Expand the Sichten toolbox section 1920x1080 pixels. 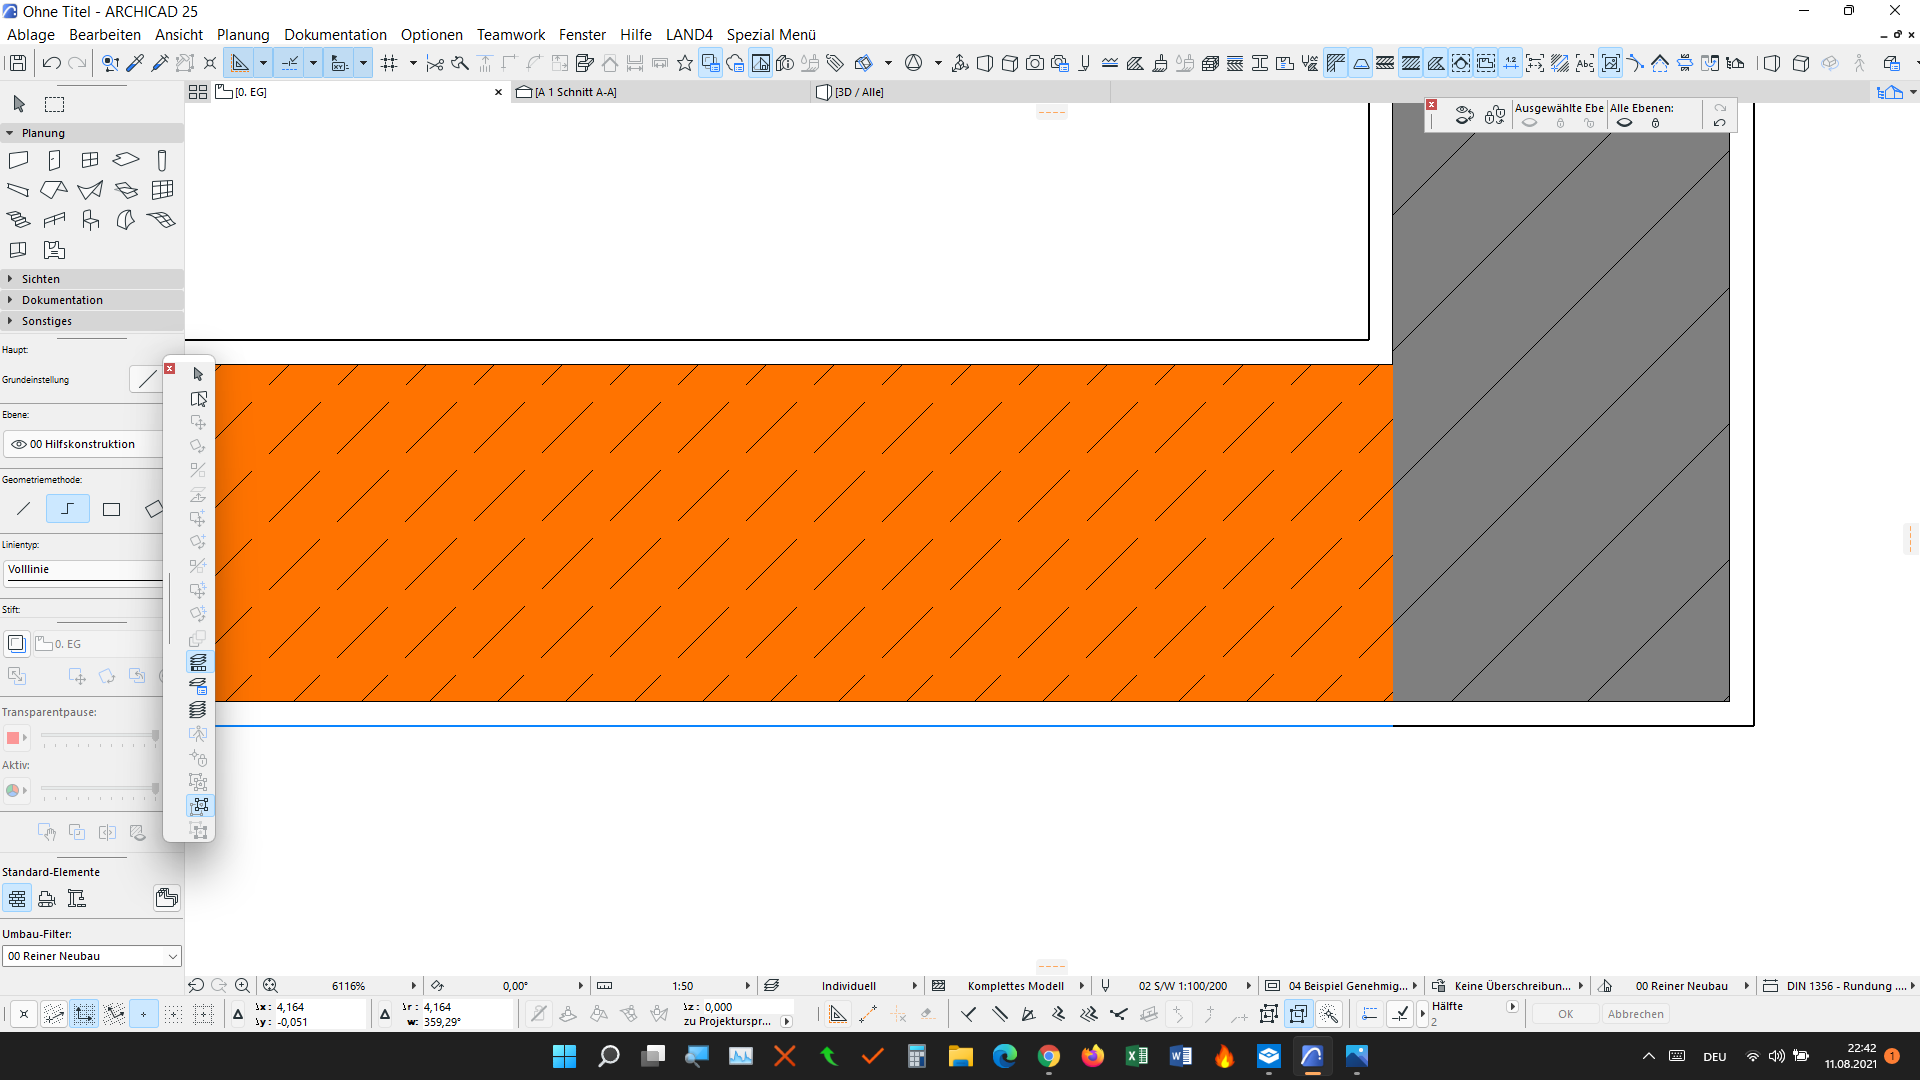pos(40,279)
